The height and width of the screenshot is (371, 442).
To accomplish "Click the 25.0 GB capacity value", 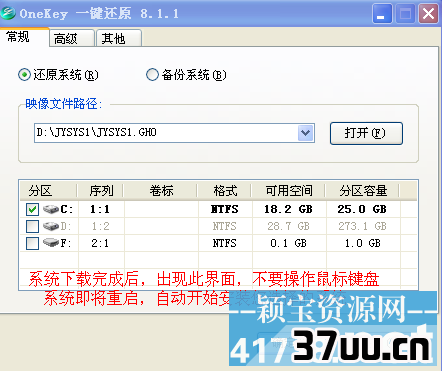I will tap(362, 209).
